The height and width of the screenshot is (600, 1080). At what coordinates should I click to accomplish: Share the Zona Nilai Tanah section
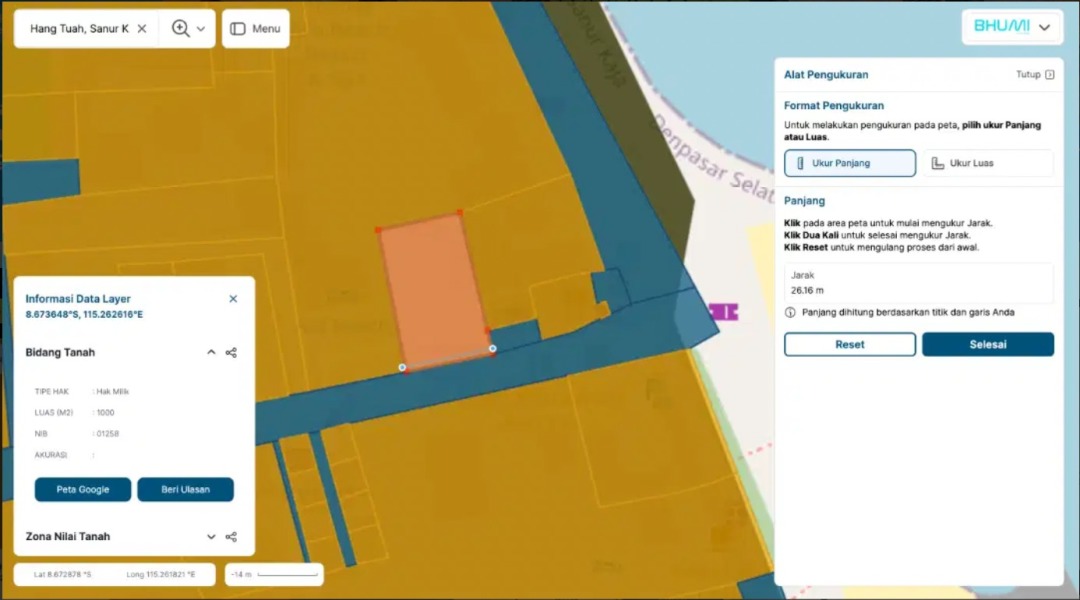(231, 537)
